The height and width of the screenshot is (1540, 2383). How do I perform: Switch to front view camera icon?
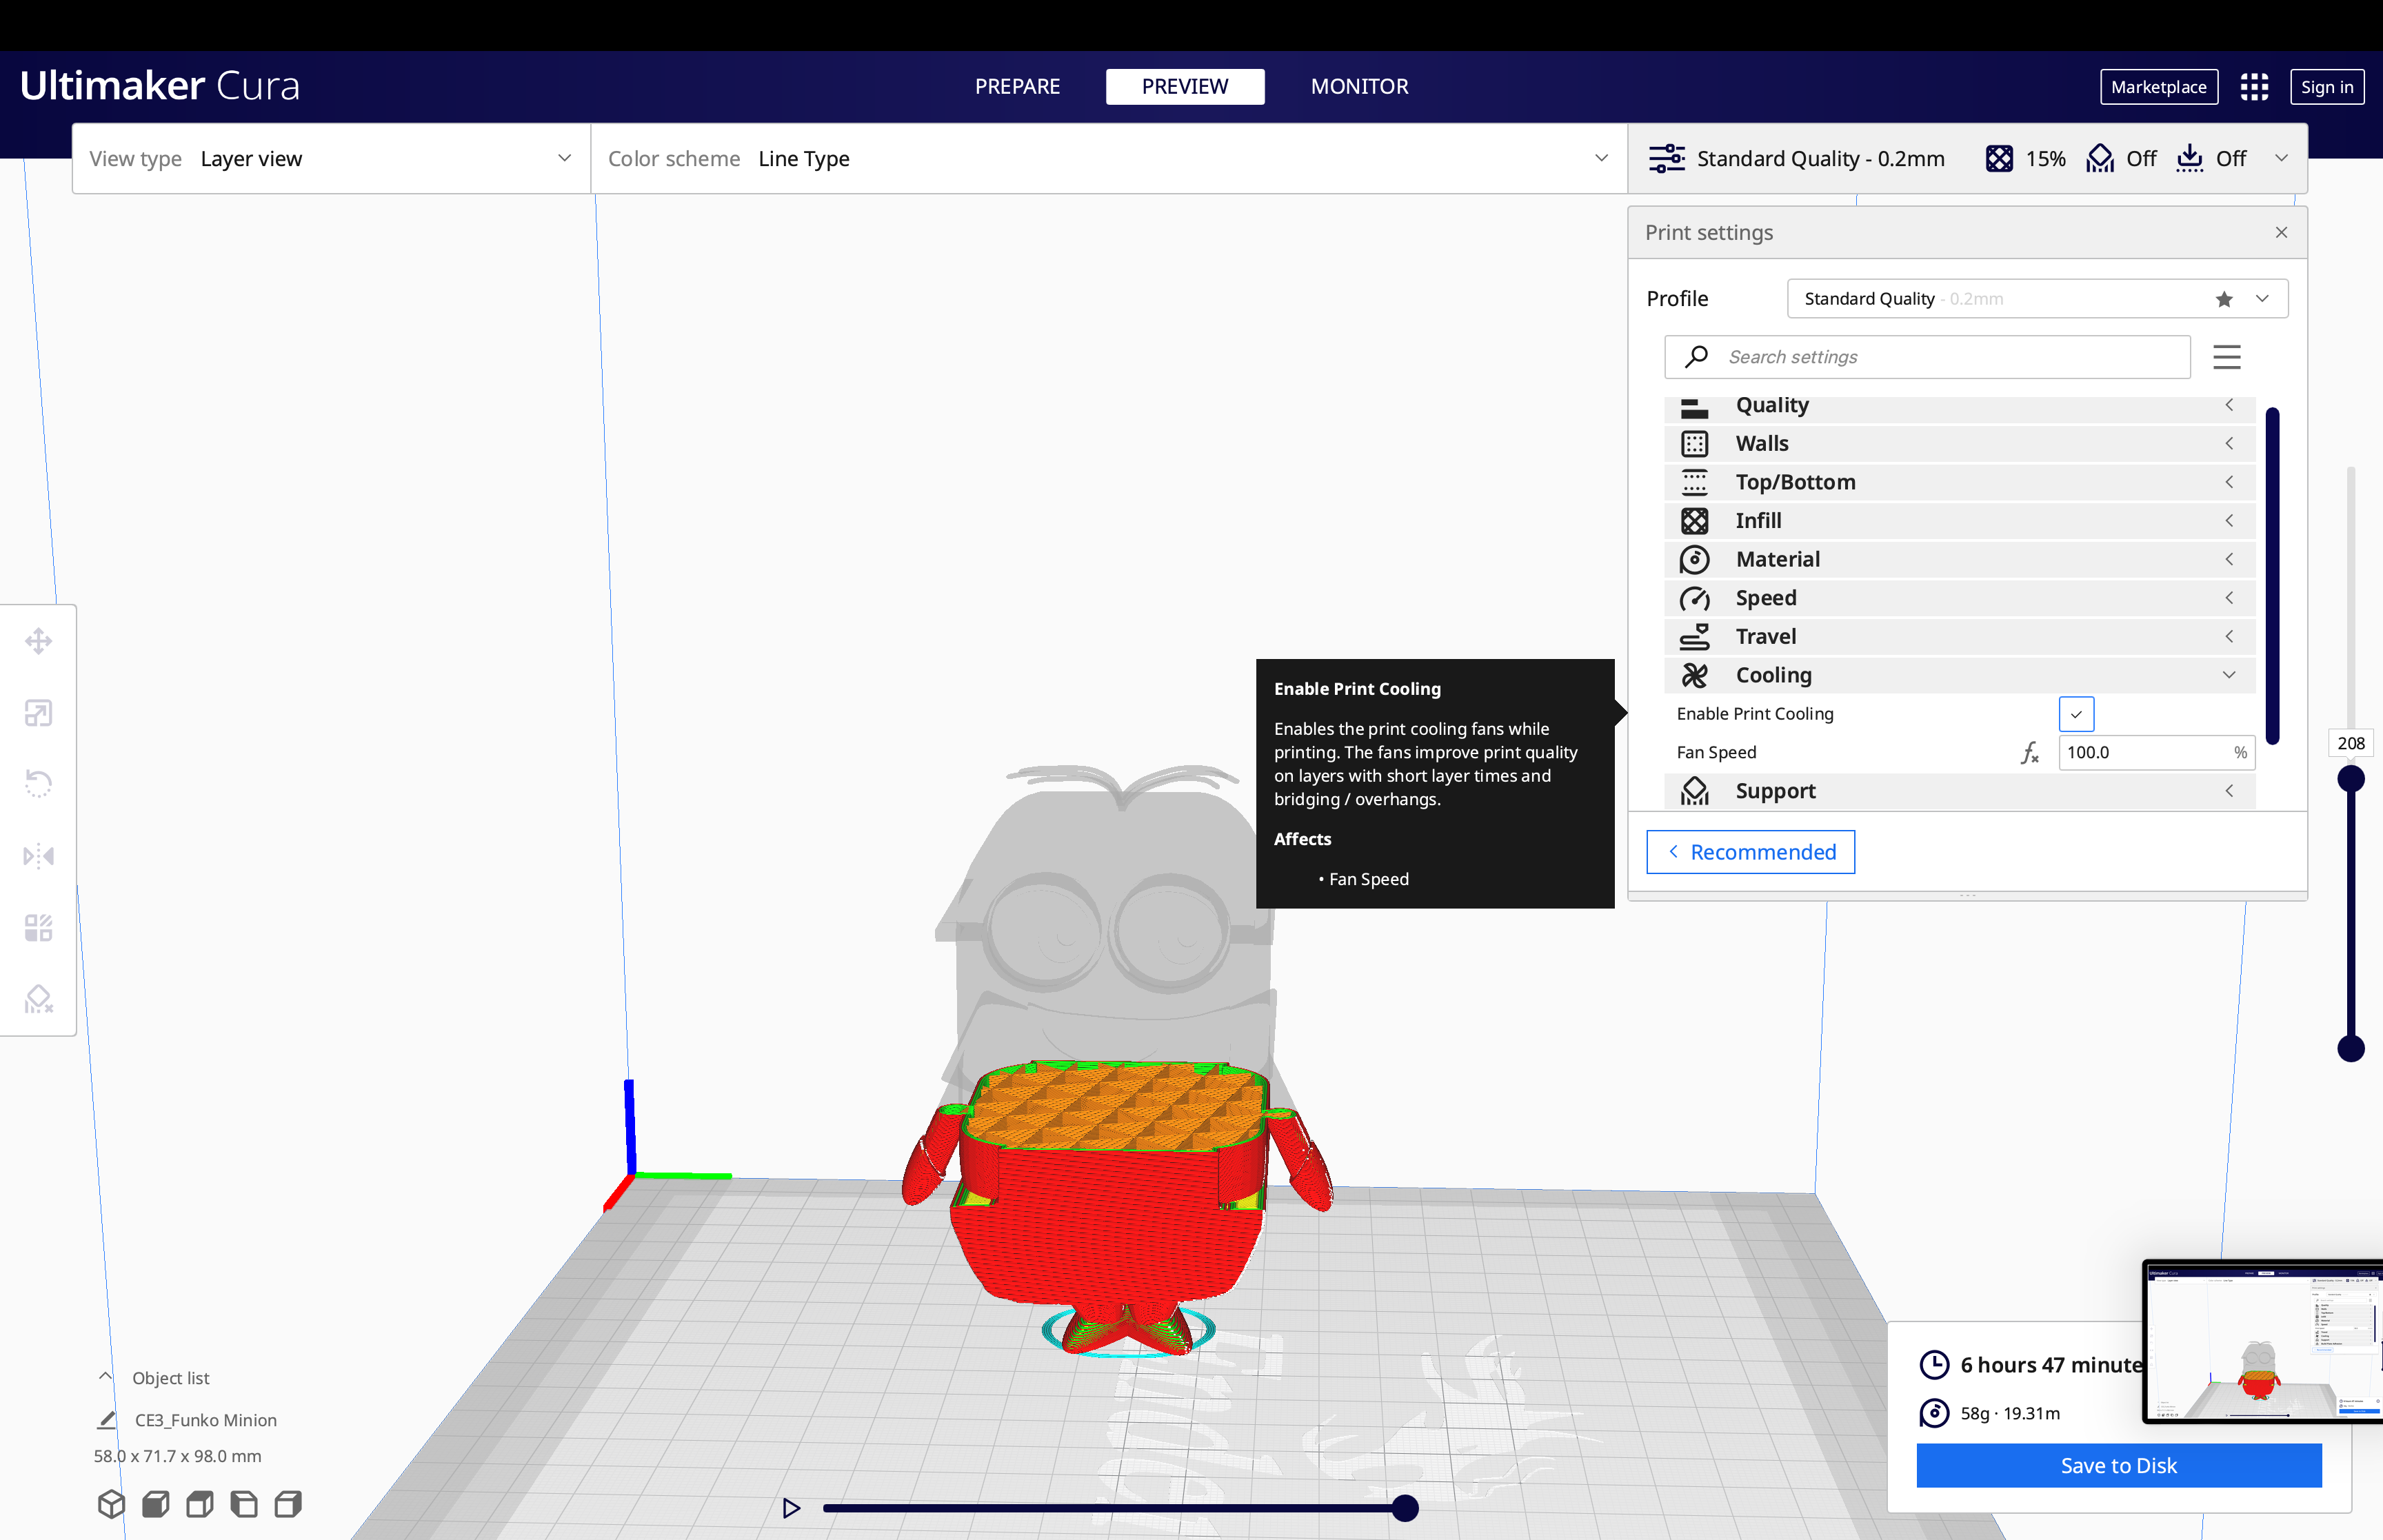tap(155, 1503)
